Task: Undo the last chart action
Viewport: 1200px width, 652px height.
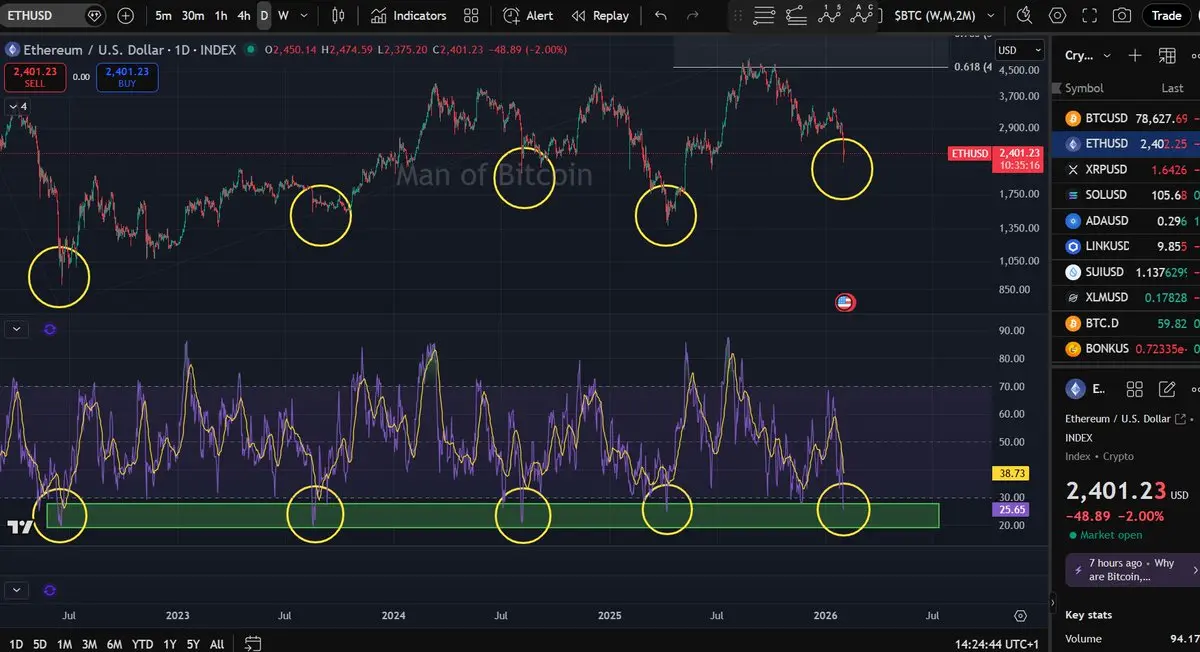Action: coord(660,16)
